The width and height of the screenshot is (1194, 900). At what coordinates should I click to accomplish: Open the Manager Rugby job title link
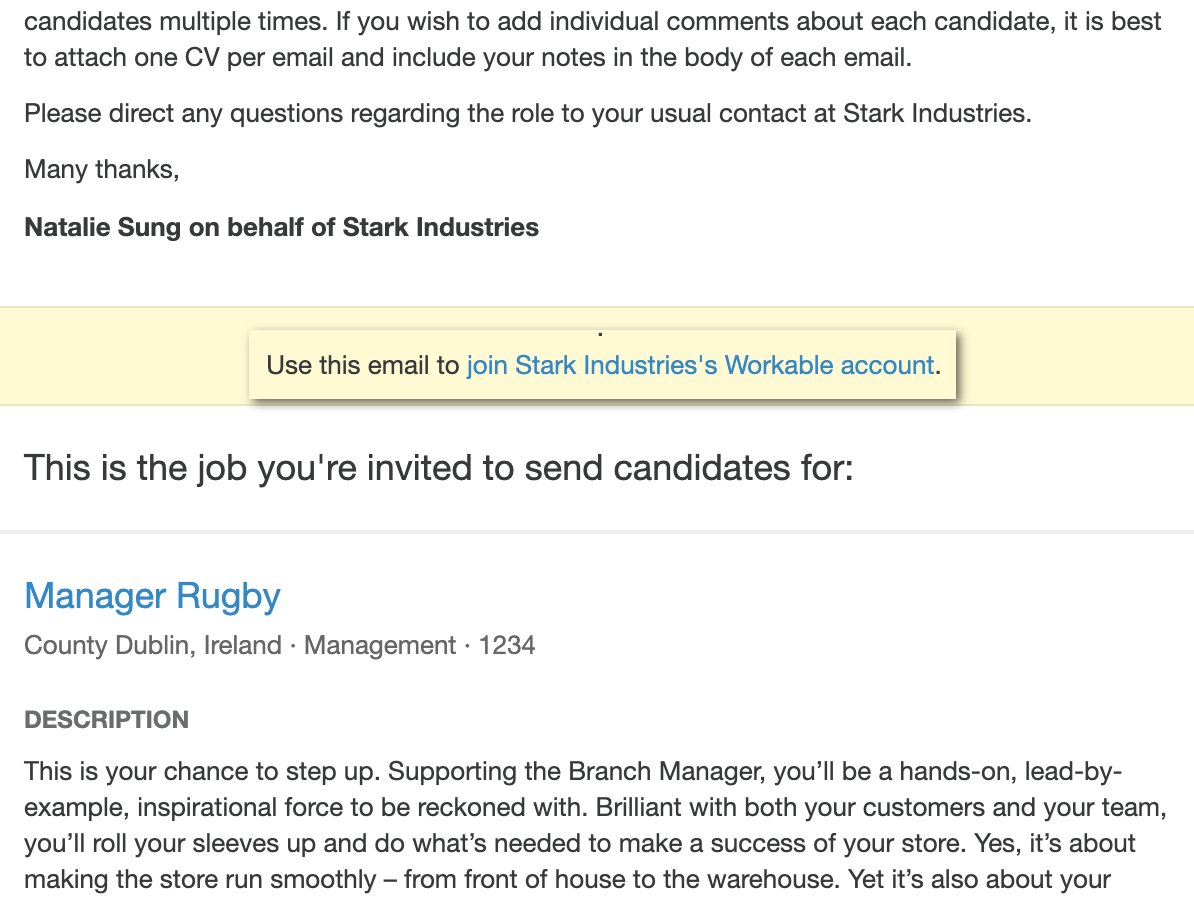pos(152,595)
